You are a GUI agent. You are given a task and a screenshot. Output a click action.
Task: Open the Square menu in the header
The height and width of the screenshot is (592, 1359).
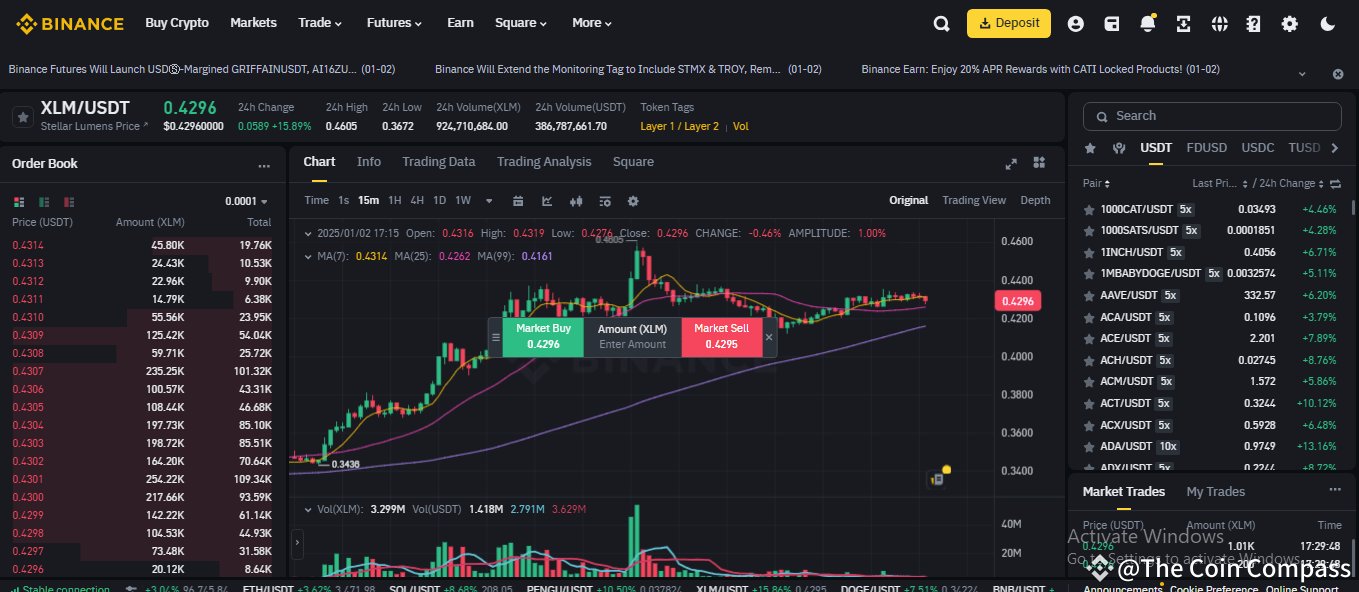click(x=521, y=23)
